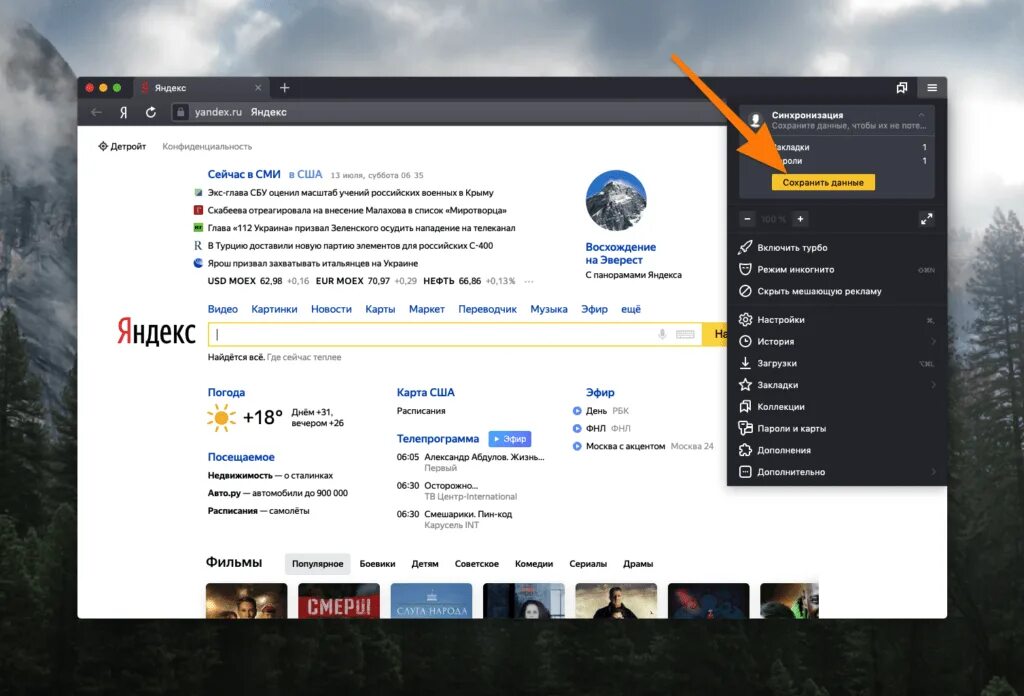Click the three dots after exchange rates
This screenshot has width=1024, height=696.
point(529,281)
